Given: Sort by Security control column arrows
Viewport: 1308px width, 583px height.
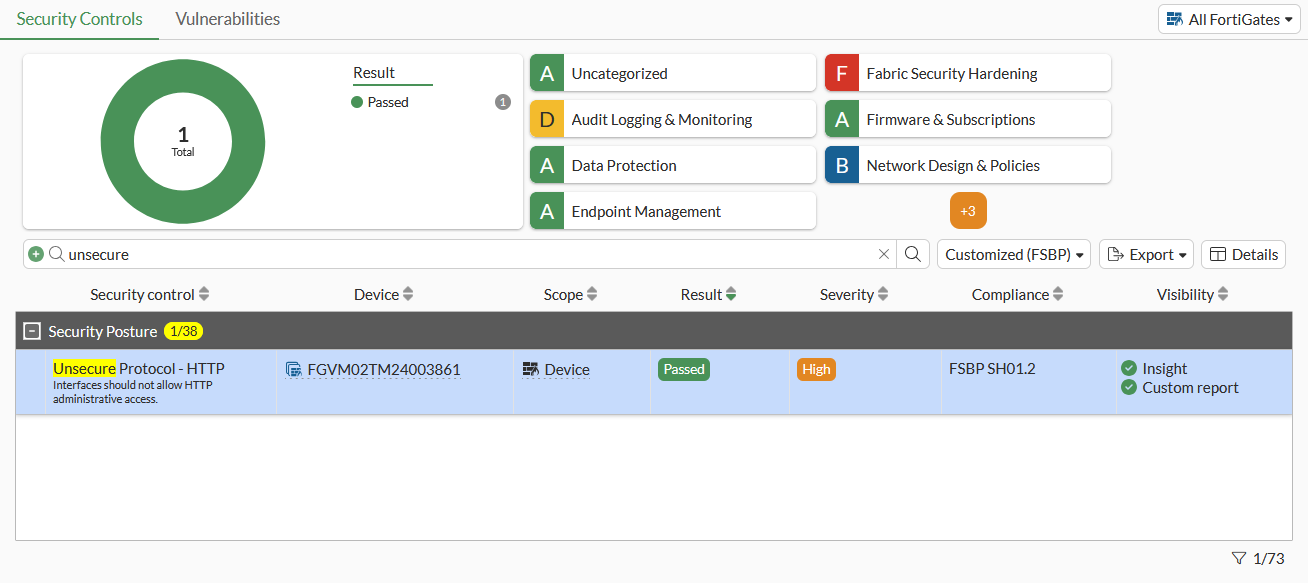Looking at the screenshot, I should [x=204, y=295].
